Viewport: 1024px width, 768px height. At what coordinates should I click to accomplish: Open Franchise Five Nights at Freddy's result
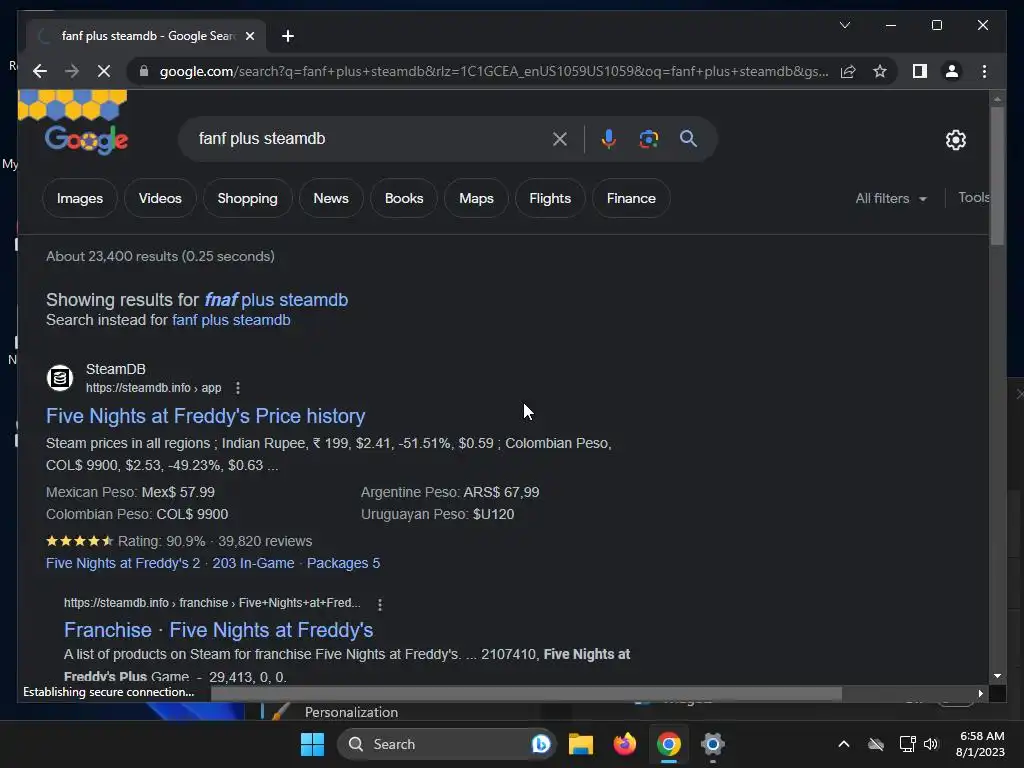click(x=218, y=630)
